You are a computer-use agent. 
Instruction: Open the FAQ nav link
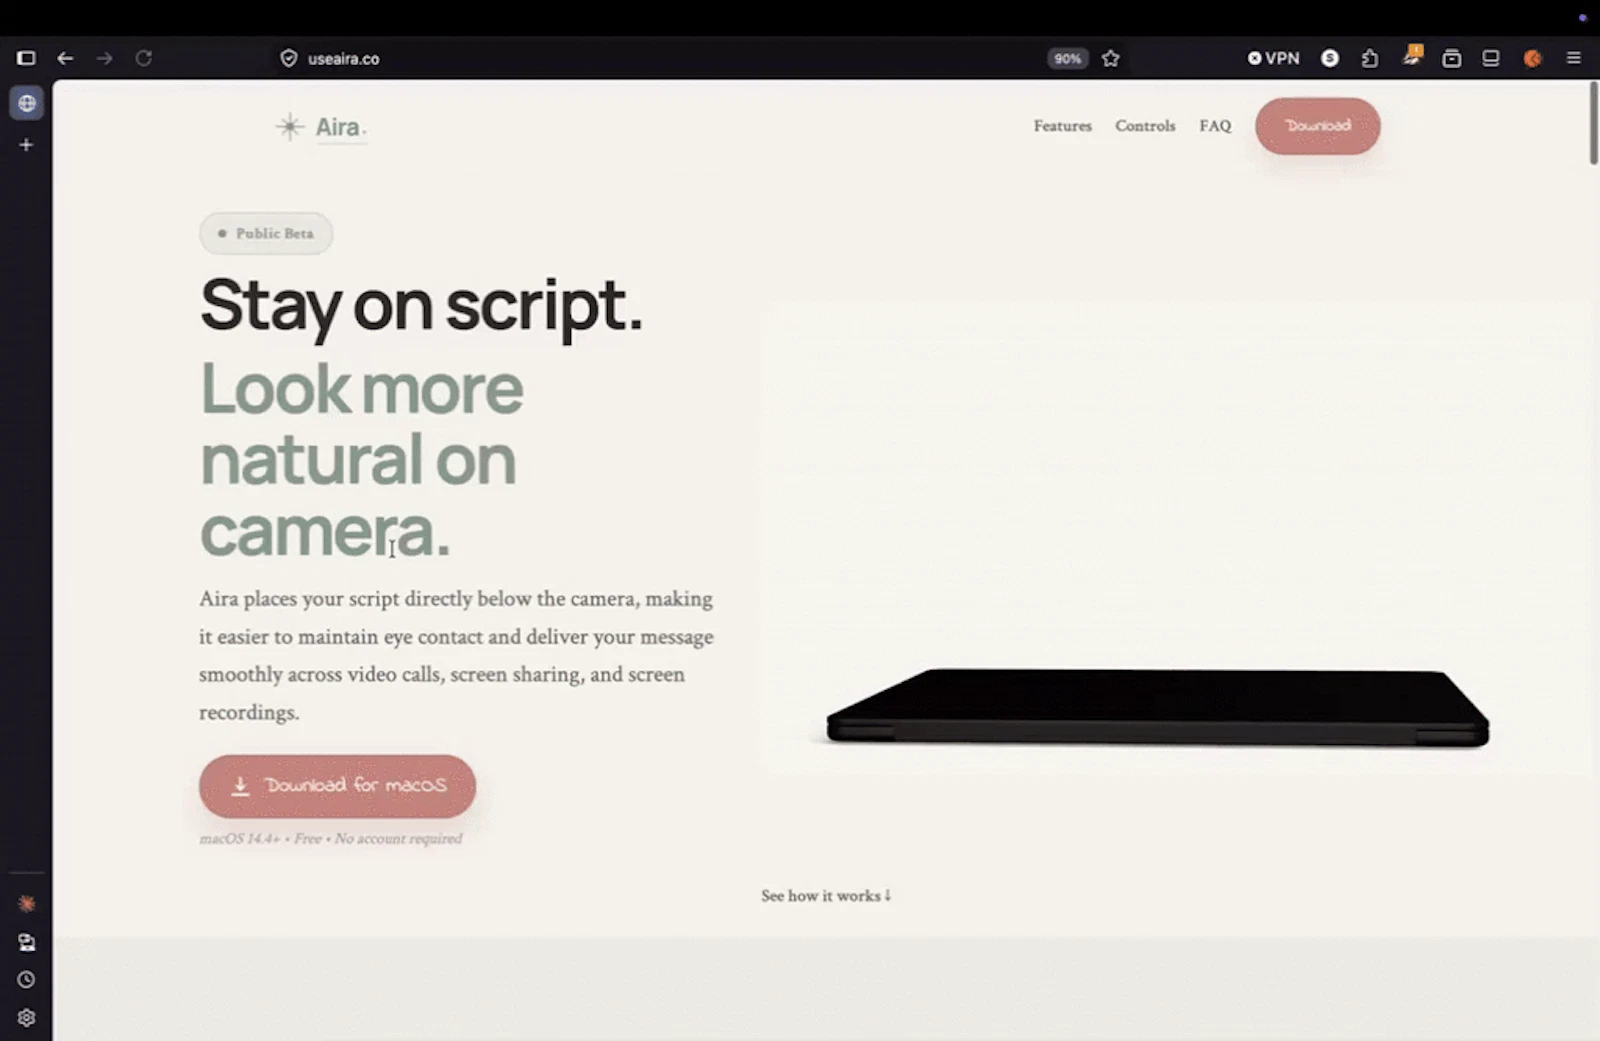click(1215, 126)
